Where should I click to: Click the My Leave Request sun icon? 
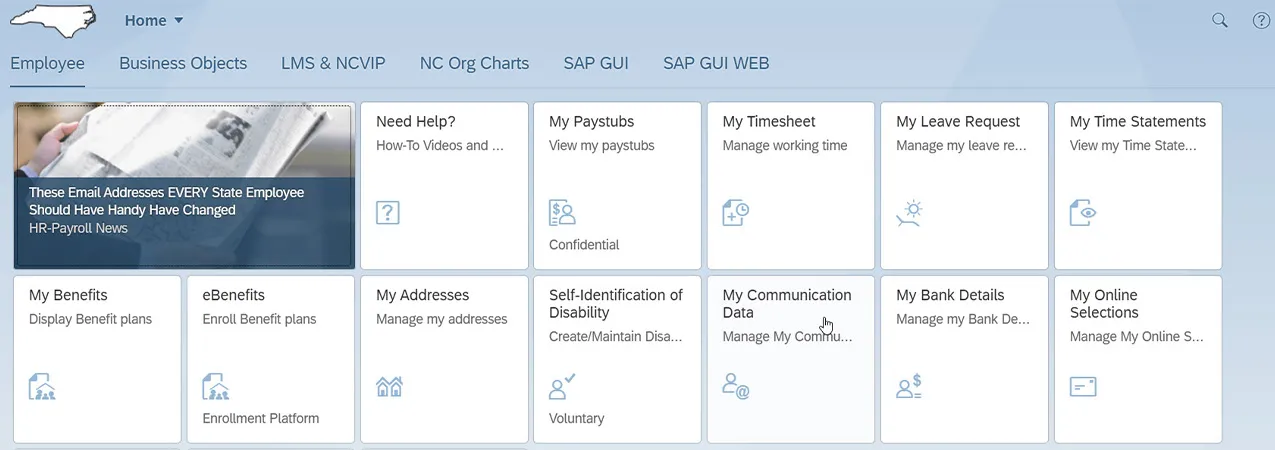(x=909, y=212)
